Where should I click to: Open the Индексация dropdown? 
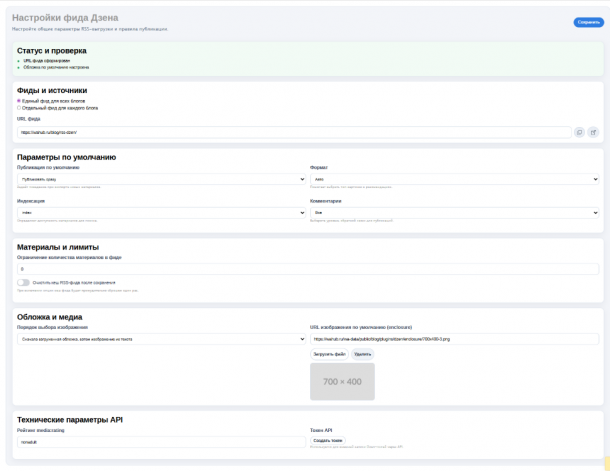click(161, 212)
